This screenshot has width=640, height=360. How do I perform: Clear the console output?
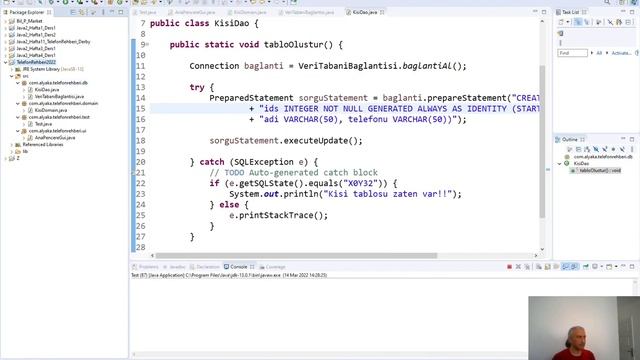539,267
